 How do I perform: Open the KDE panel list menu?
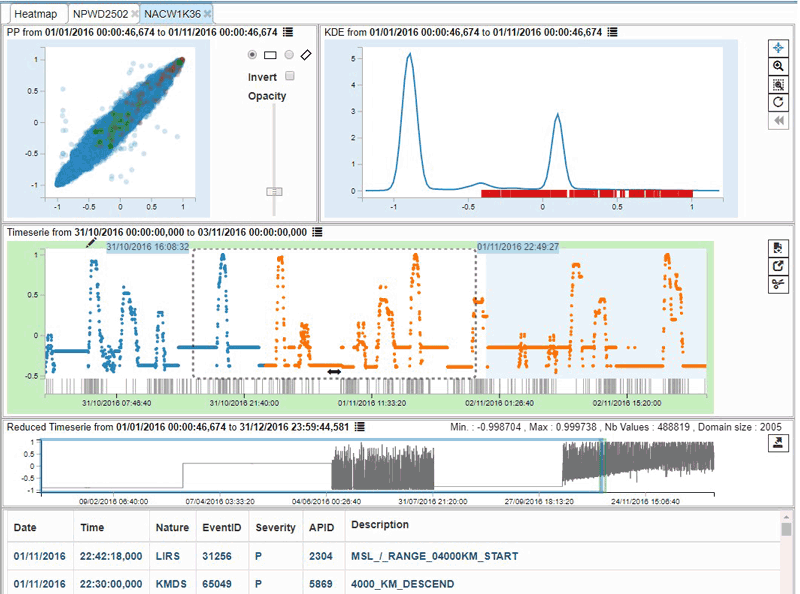613,32
